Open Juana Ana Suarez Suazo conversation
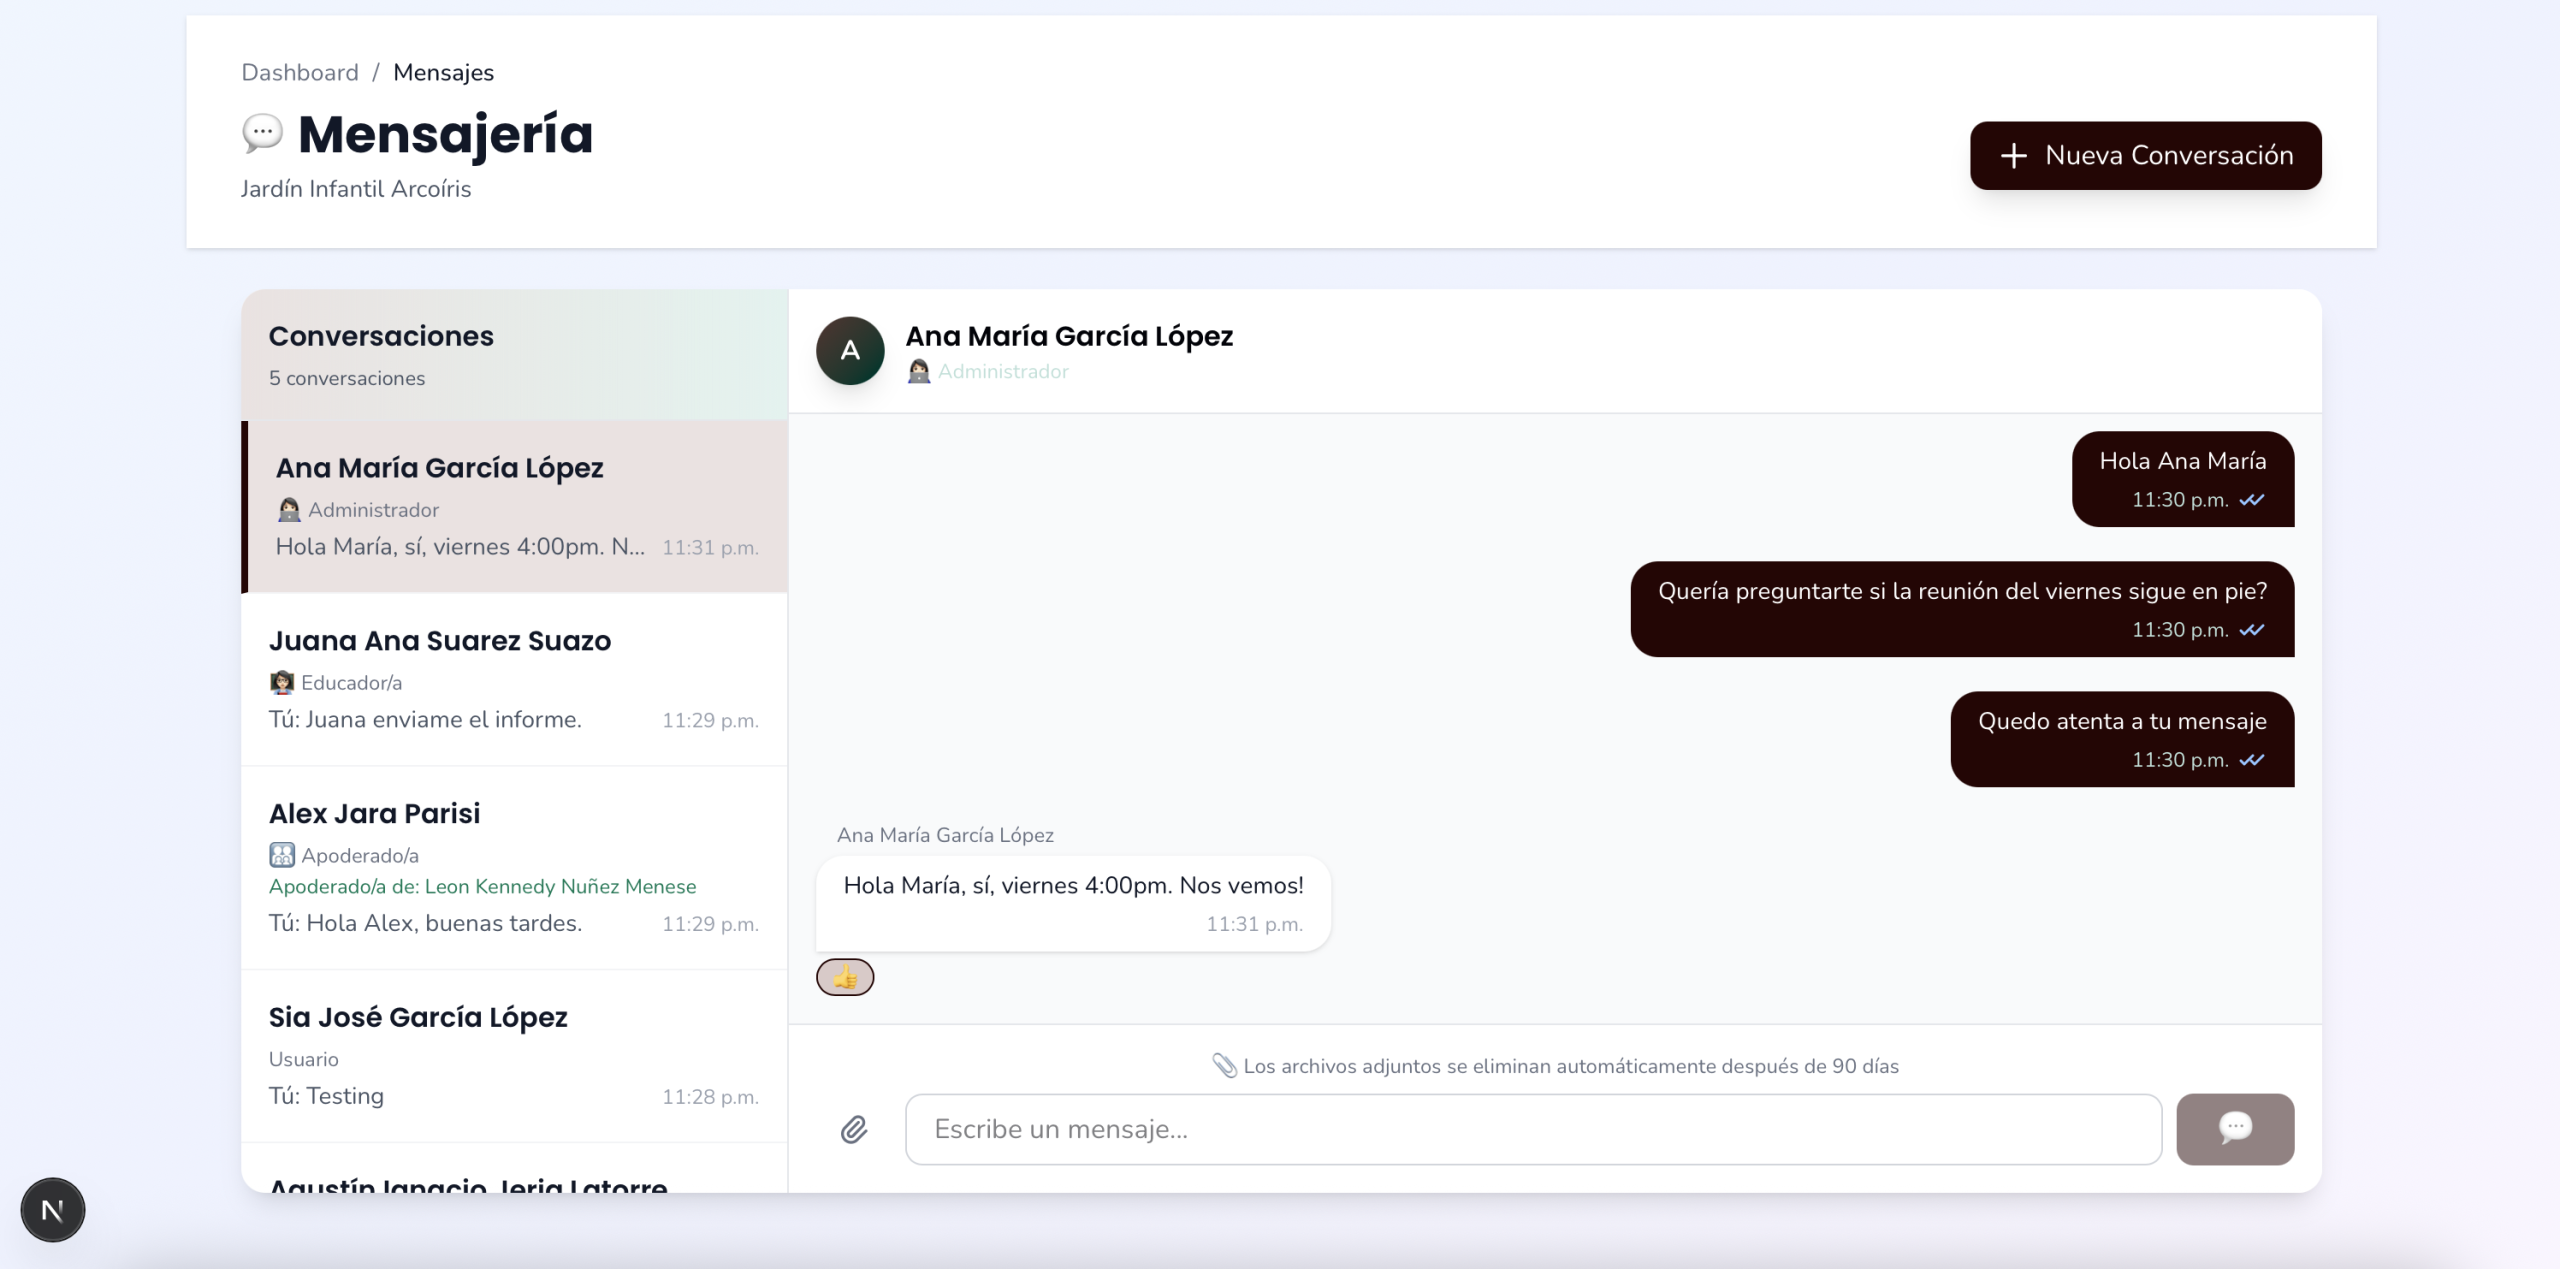The image size is (2560, 1269). (514, 679)
